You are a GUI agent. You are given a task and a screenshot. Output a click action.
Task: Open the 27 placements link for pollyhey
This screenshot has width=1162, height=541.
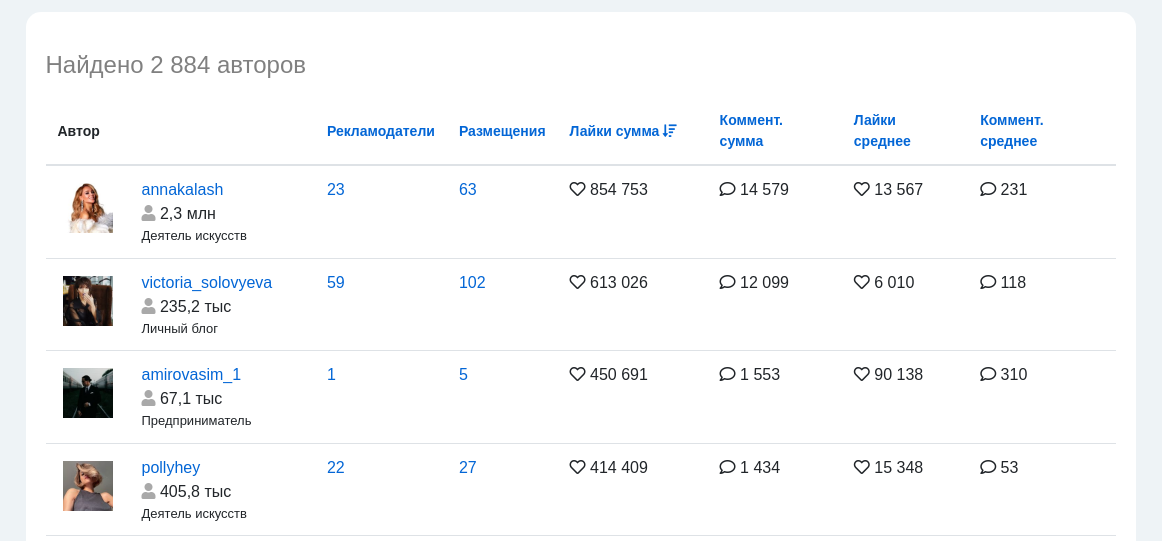468,467
